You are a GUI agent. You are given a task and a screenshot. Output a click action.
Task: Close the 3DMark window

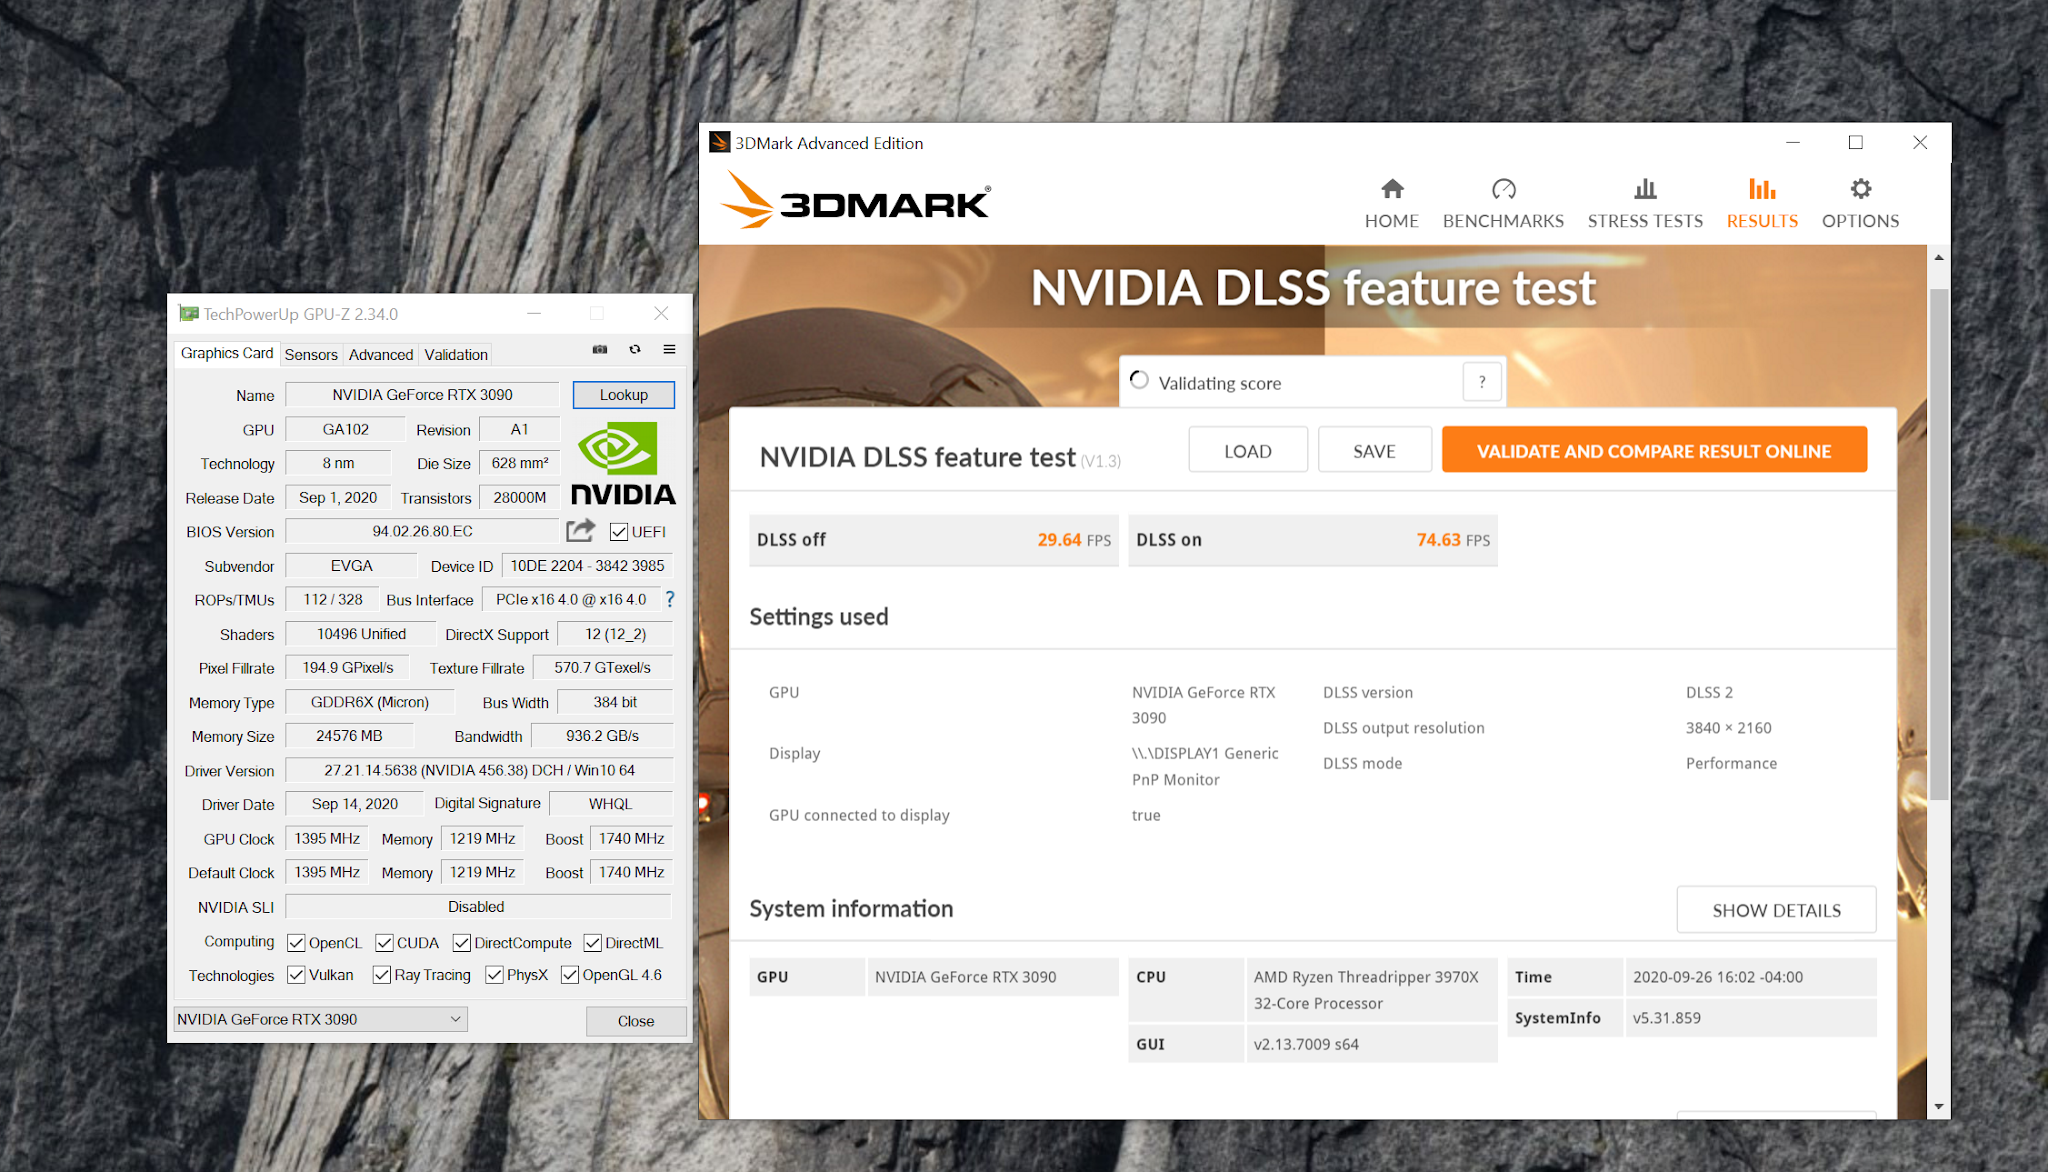1920,142
